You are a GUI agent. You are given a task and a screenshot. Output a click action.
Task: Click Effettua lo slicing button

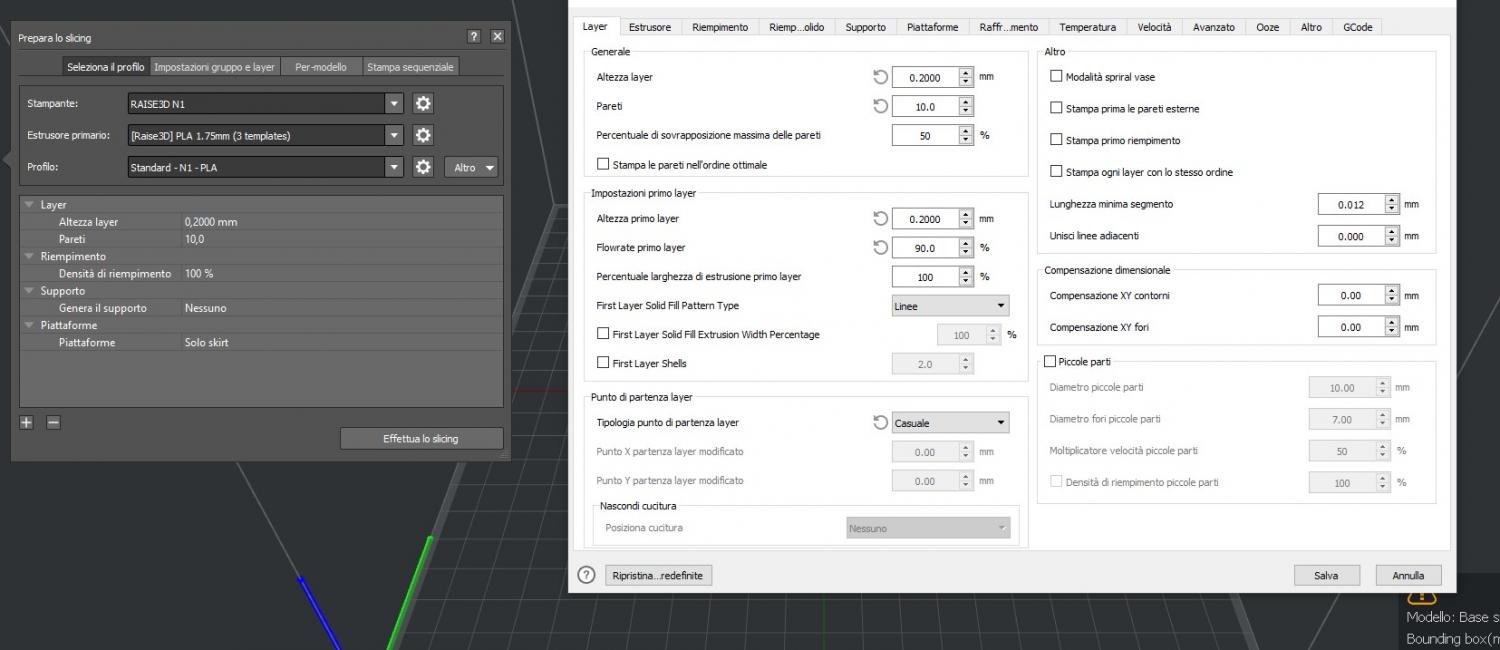pyautogui.click(x=420, y=439)
